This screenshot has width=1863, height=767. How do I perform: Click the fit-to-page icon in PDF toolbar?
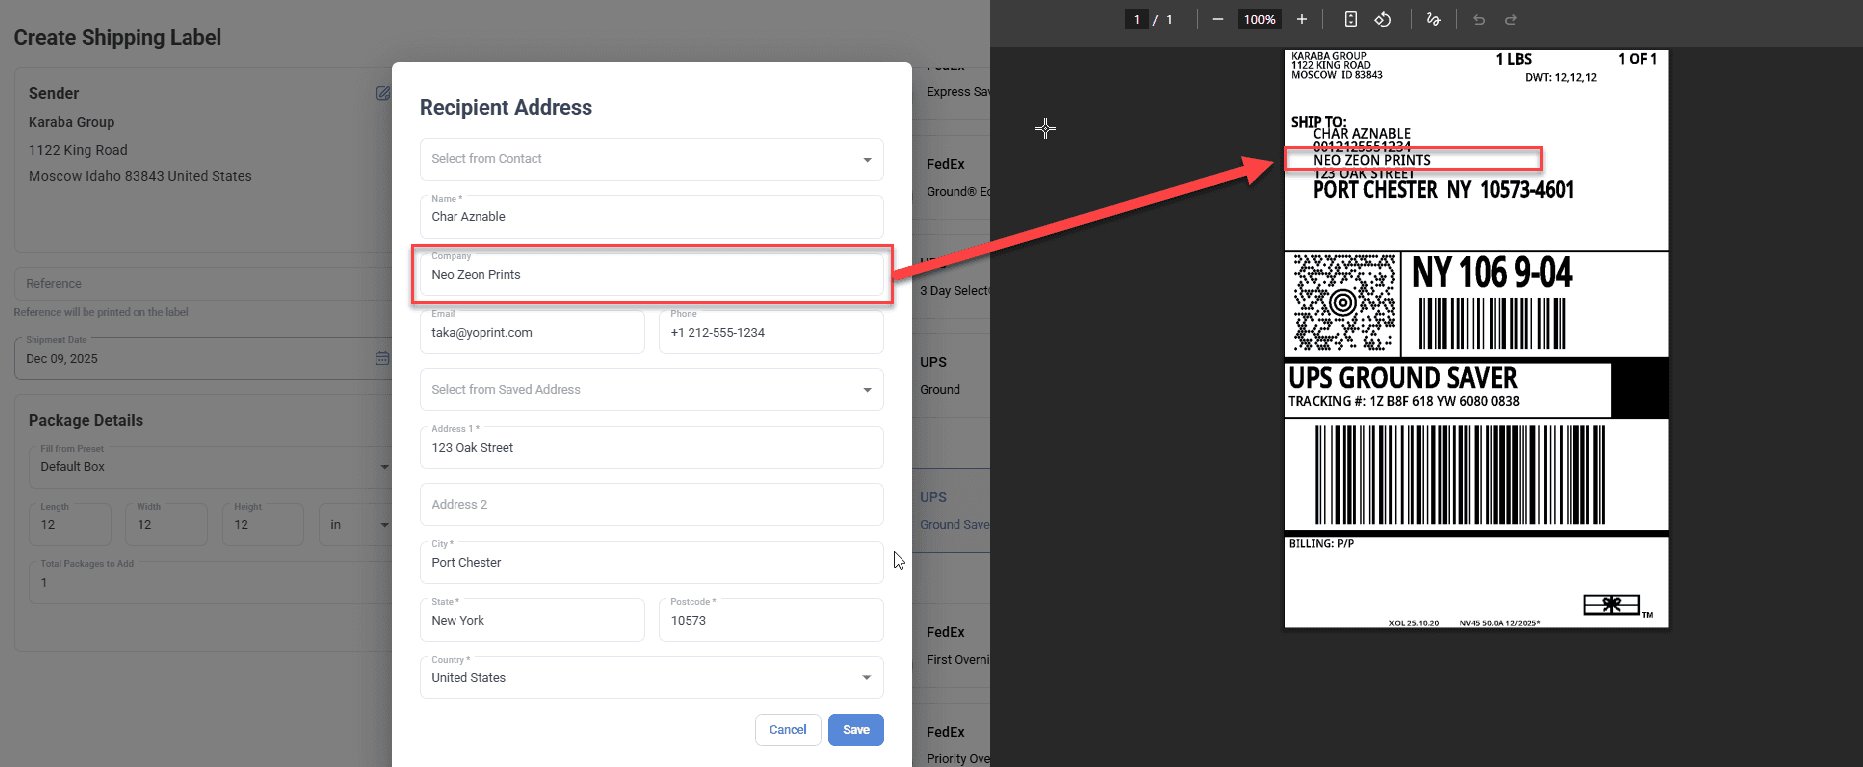click(x=1350, y=19)
